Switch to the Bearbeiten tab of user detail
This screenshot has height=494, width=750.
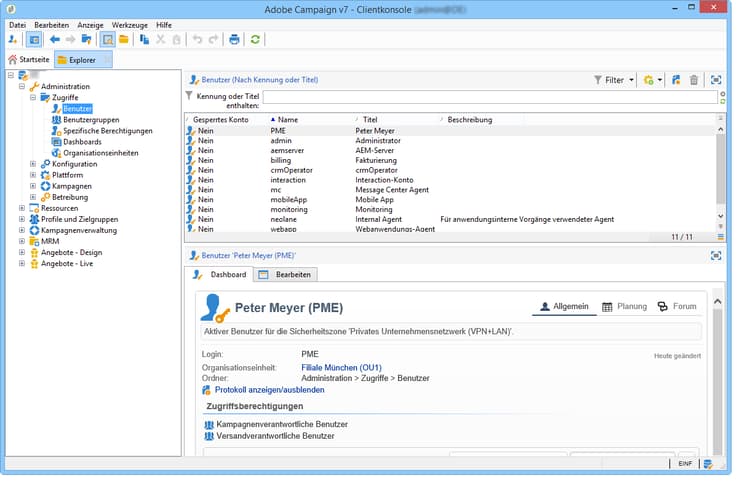[286, 274]
